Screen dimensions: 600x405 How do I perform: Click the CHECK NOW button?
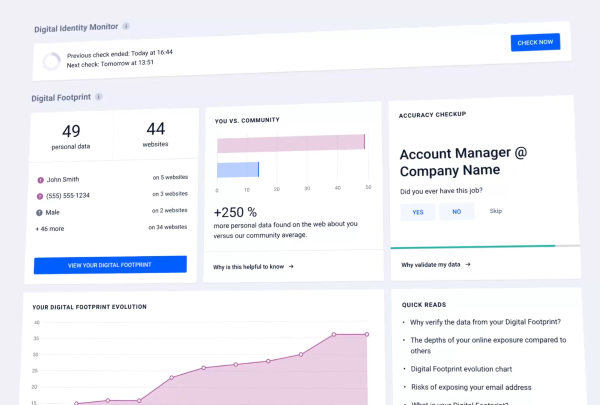(535, 42)
